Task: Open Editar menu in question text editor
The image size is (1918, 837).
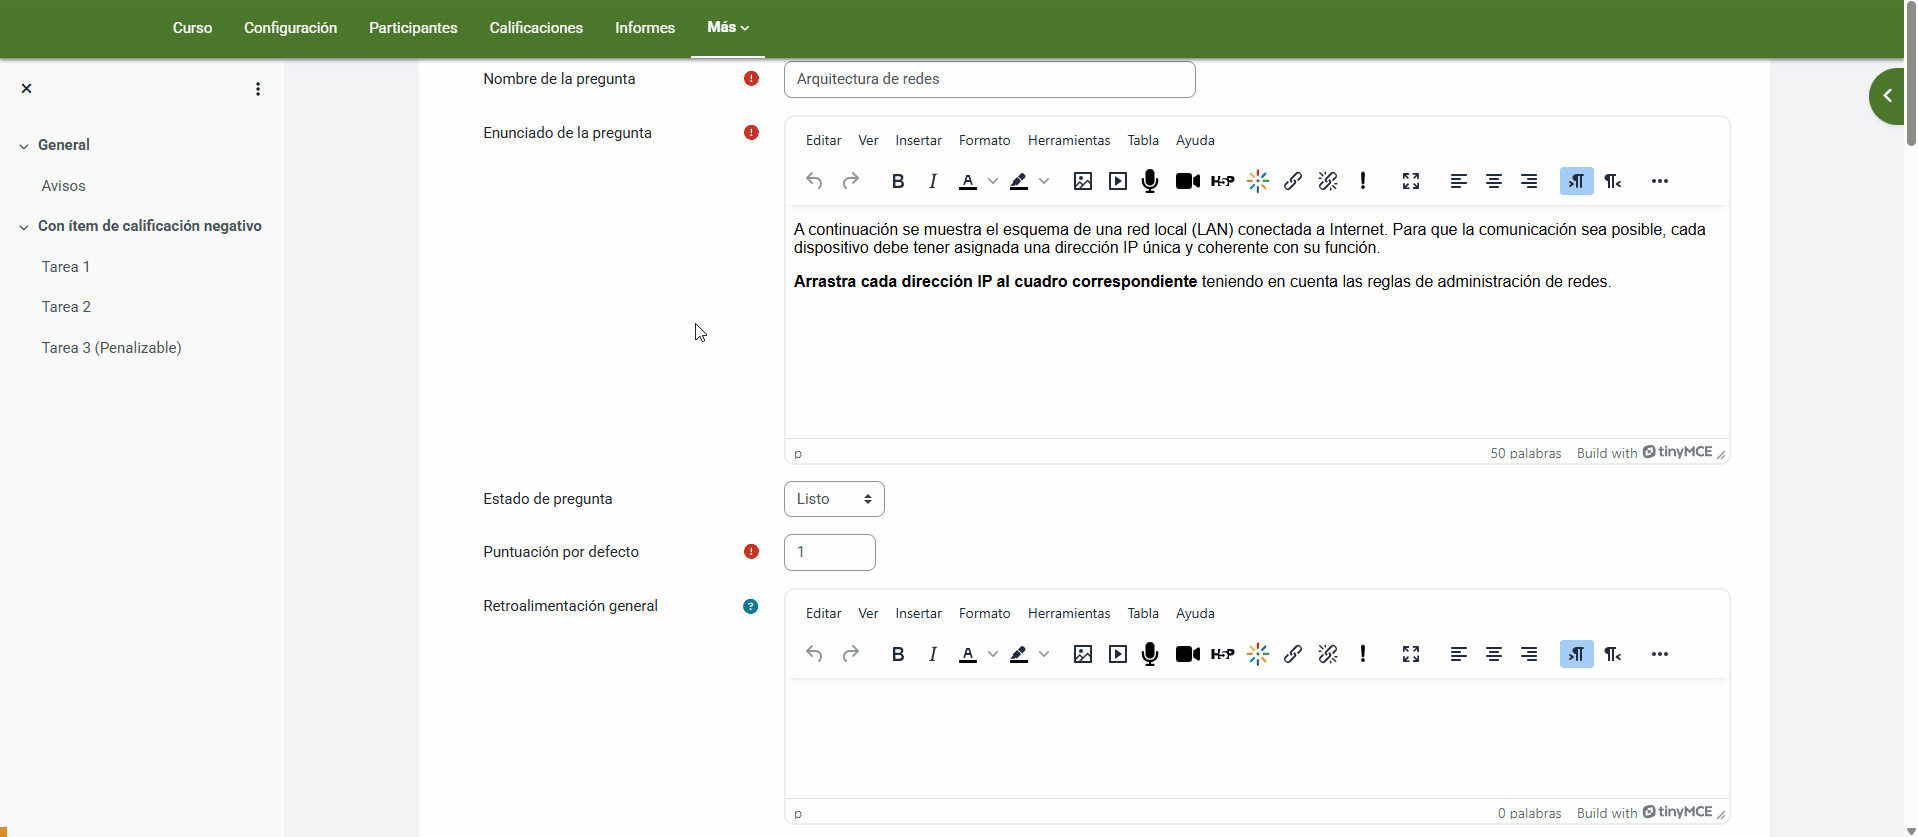Action: [824, 140]
